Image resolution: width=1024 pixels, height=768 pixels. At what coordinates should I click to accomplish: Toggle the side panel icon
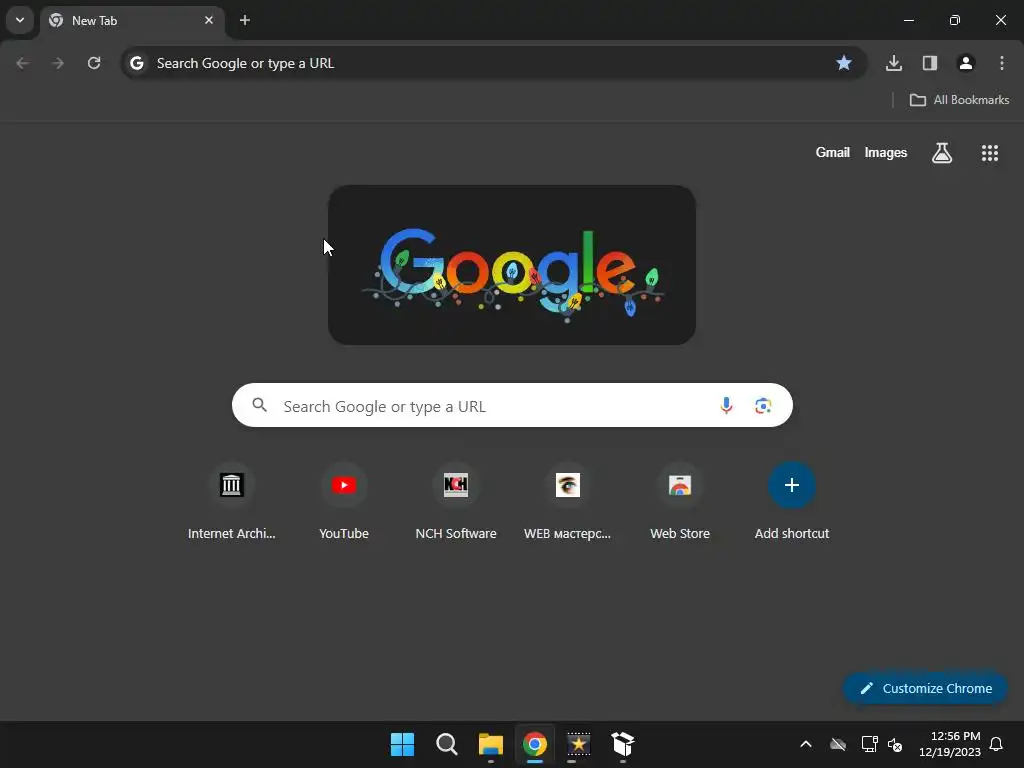point(930,63)
